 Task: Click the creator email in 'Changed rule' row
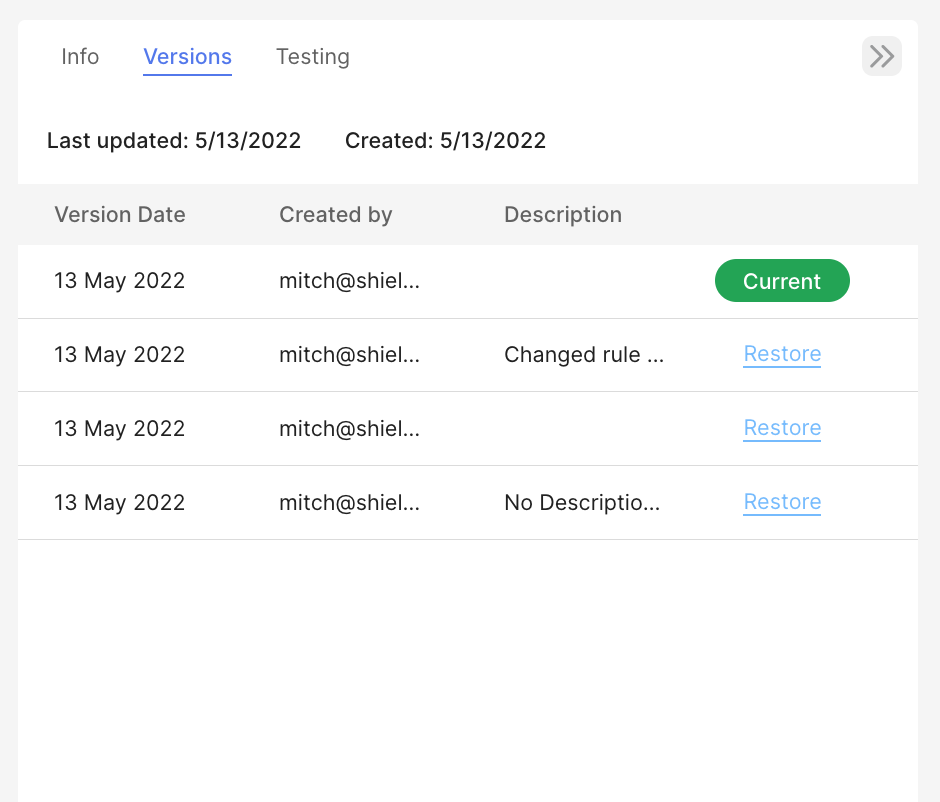click(350, 355)
